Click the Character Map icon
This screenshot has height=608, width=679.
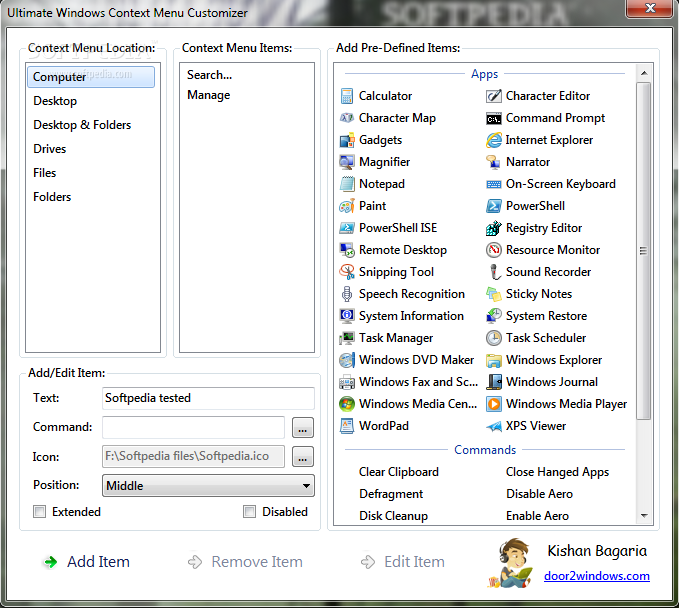(x=346, y=118)
